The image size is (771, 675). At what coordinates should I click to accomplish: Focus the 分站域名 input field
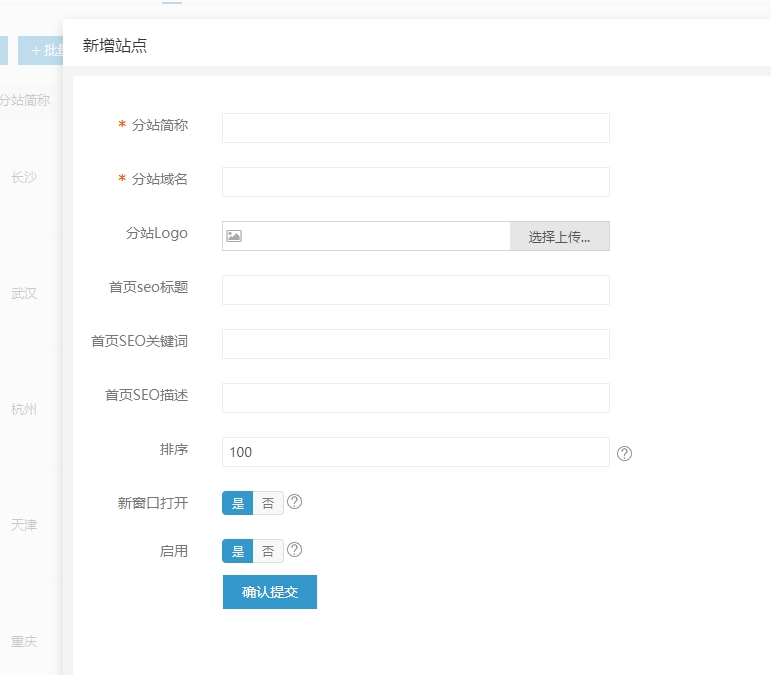point(415,182)
